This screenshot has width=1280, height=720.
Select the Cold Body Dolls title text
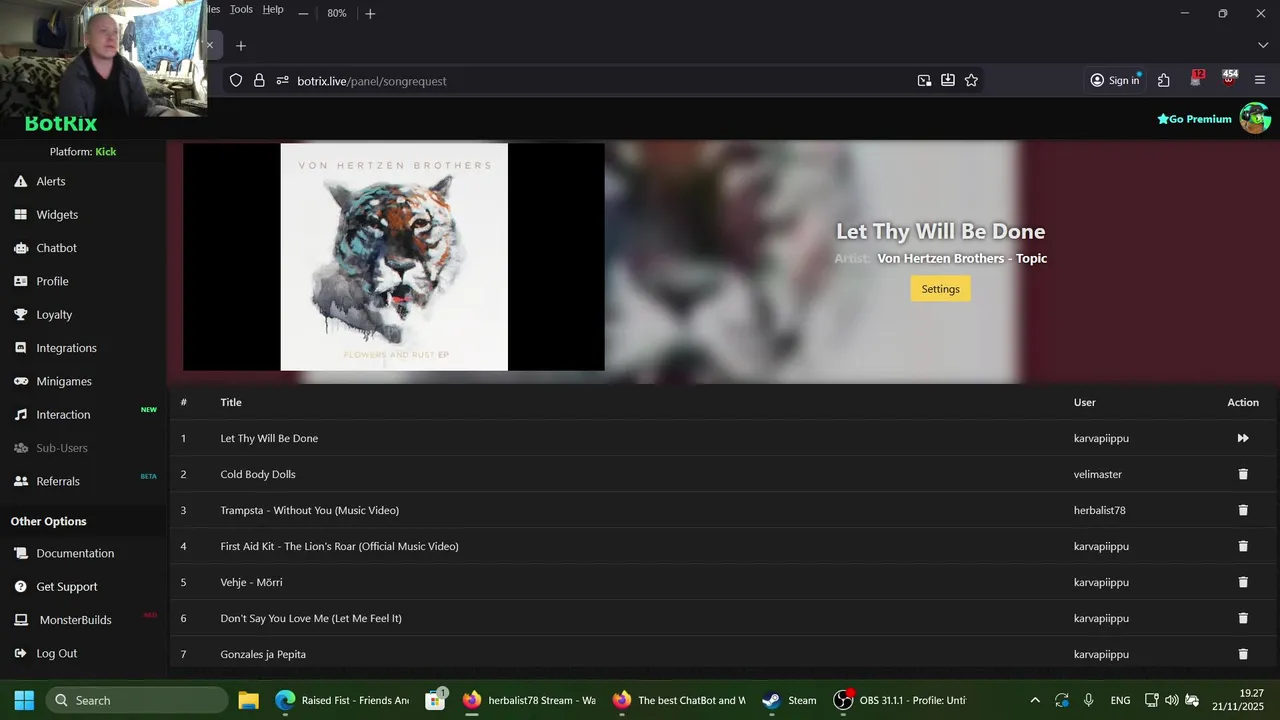(x=258, y=474)
